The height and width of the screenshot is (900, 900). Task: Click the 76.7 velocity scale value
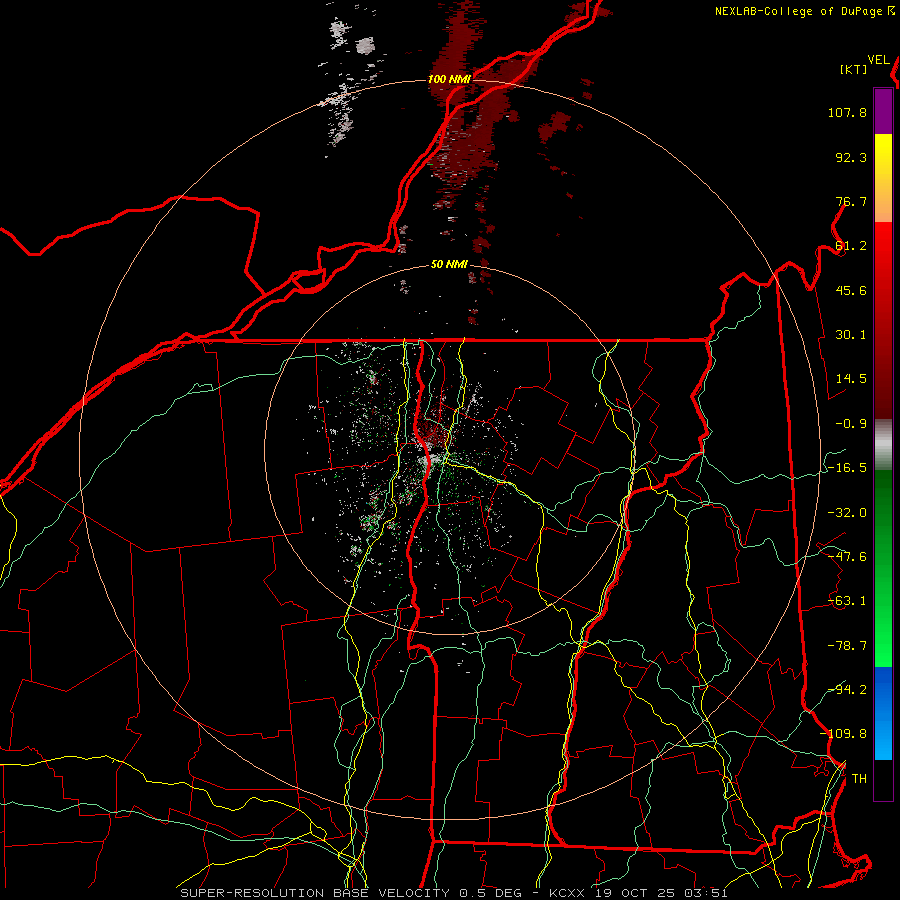[x=851, y=201]
